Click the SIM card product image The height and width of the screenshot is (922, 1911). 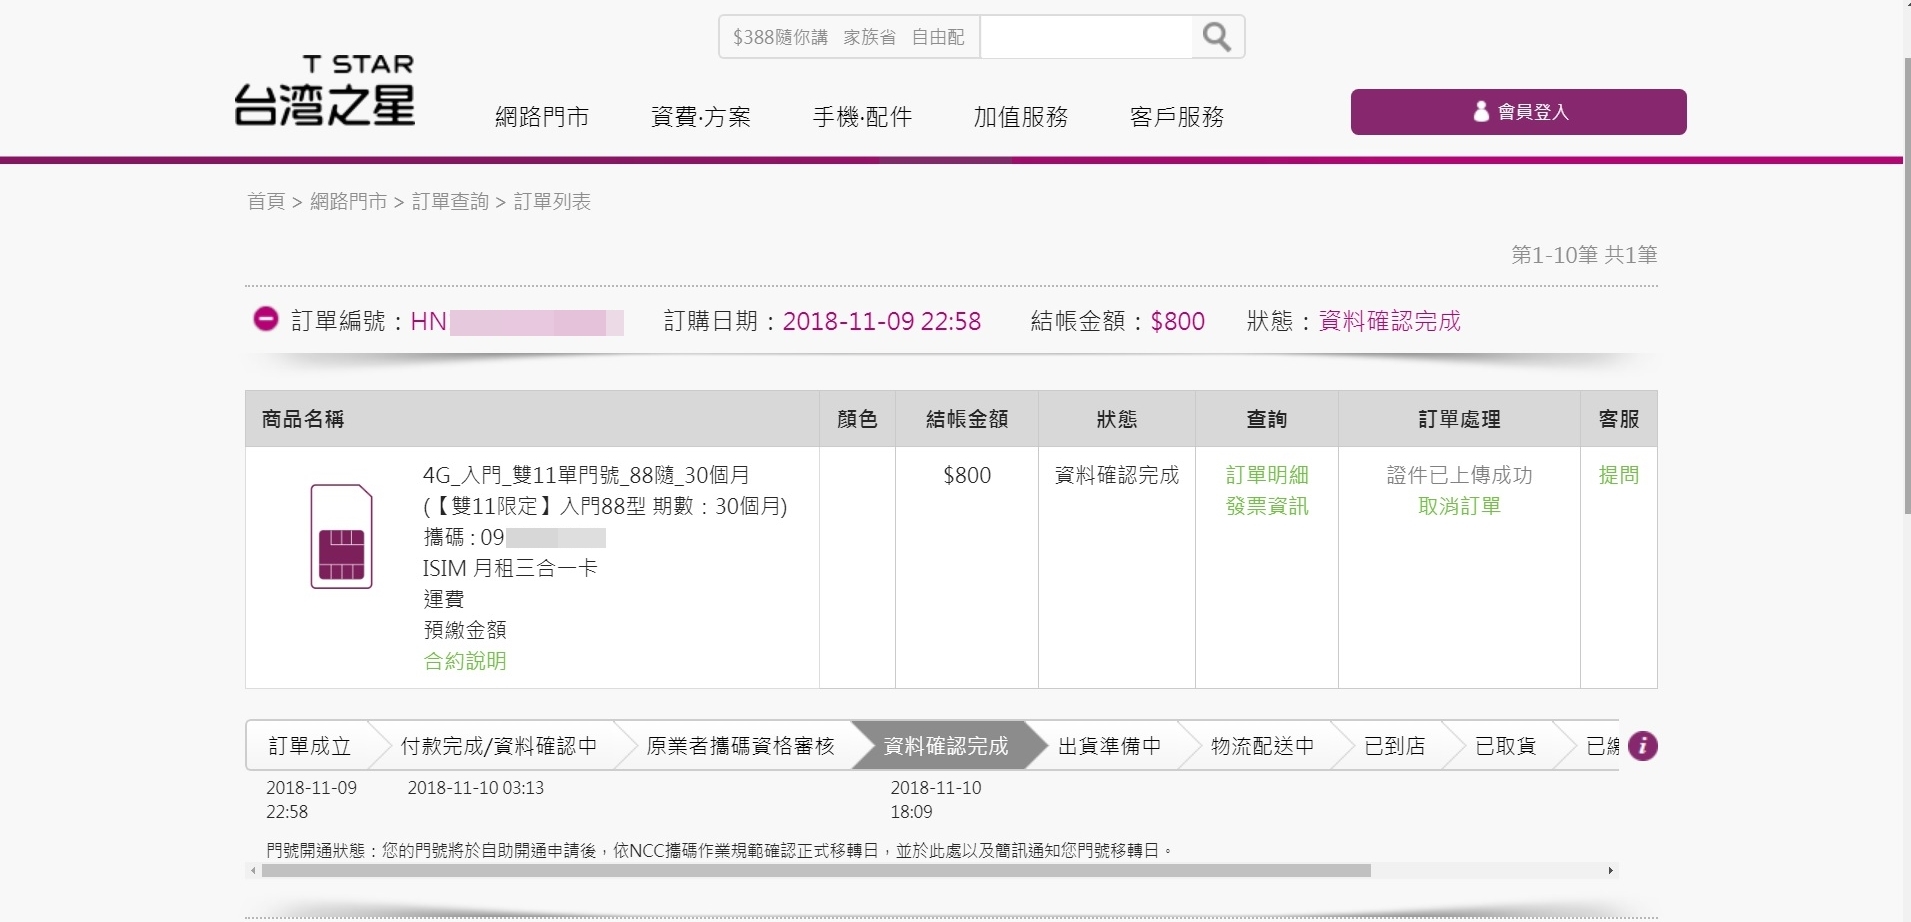pos(341,536)
